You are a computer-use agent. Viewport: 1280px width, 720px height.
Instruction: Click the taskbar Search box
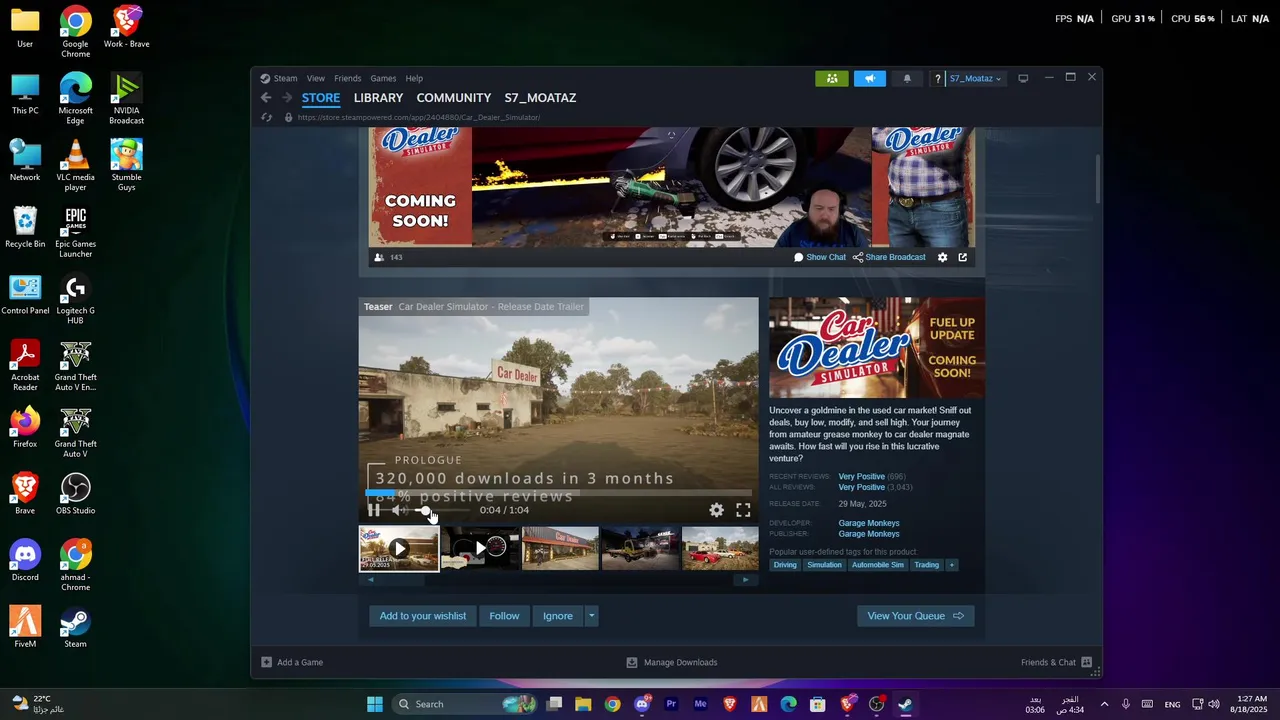coord(465,704)
